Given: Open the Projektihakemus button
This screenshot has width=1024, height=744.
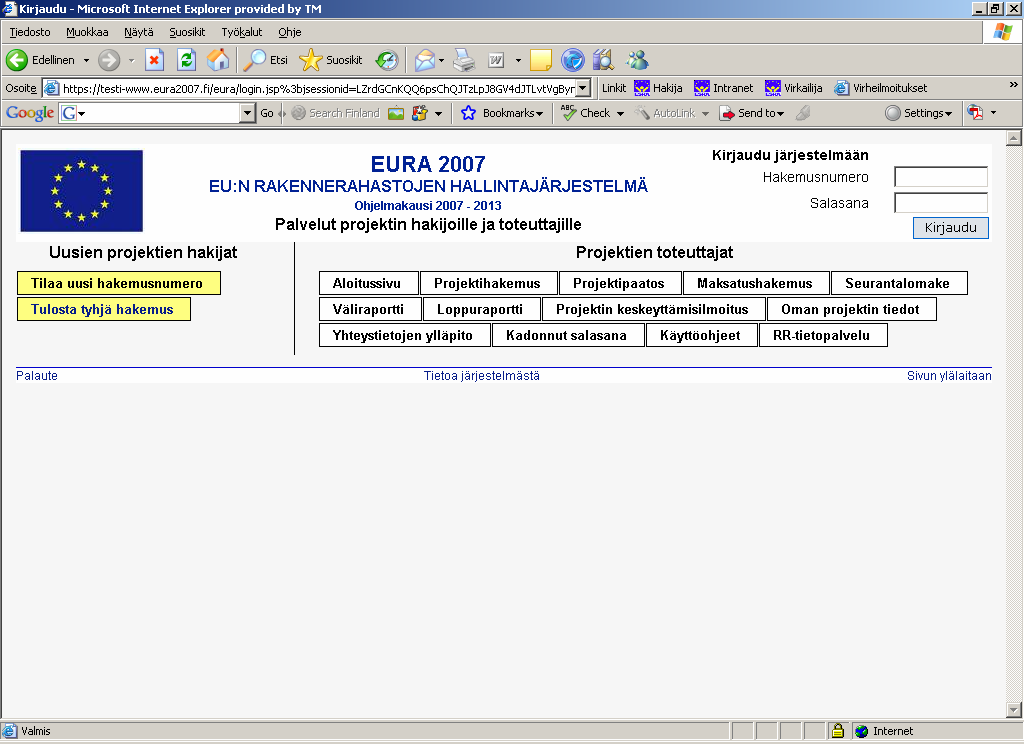Looking at the screenshot, I should pos(488,283).
